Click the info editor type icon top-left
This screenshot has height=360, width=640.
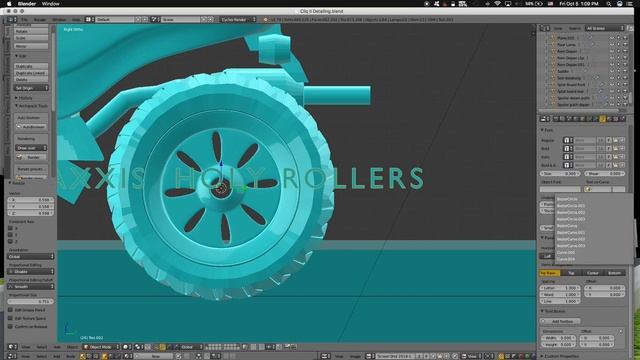click(11, 19)
